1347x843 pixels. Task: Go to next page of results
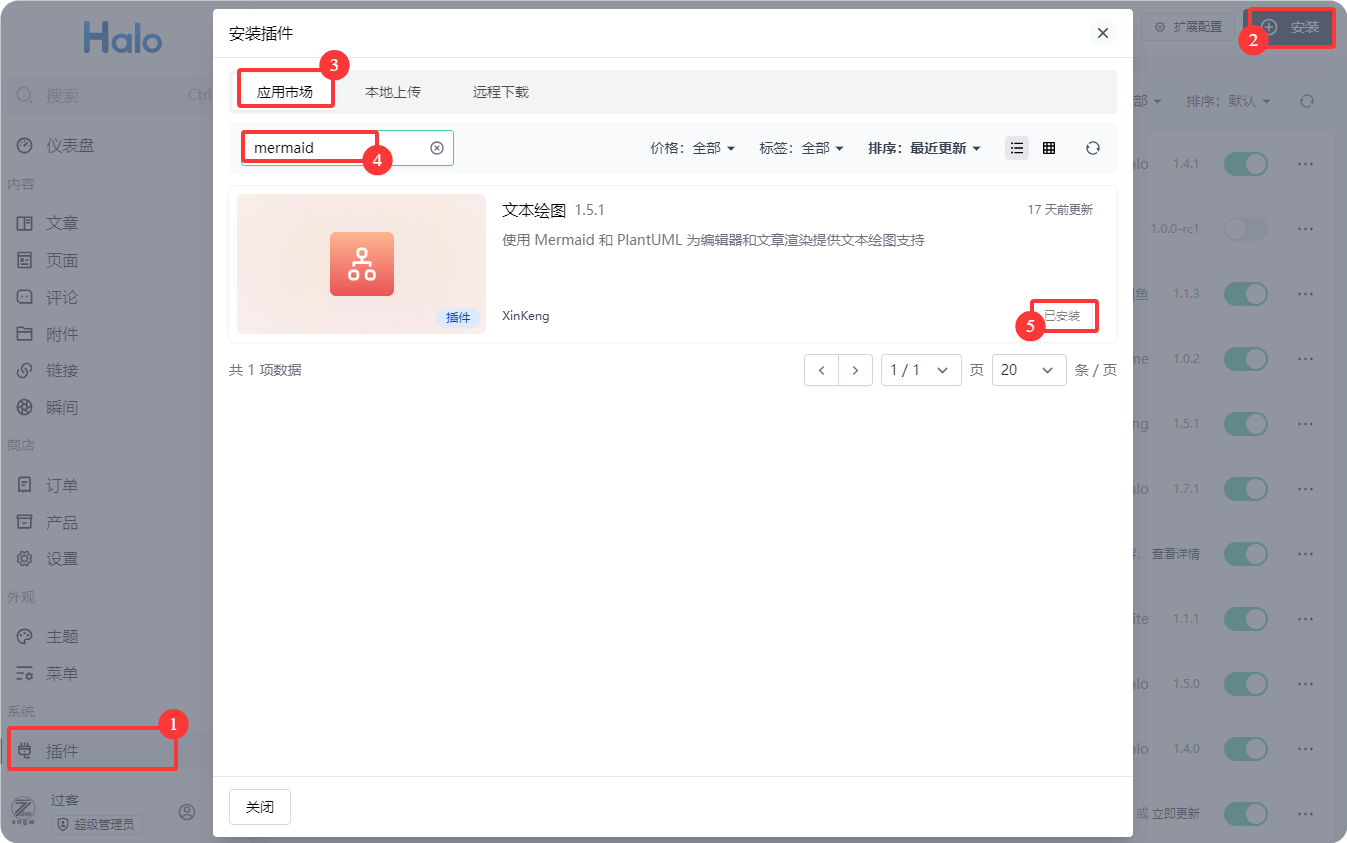855,370
